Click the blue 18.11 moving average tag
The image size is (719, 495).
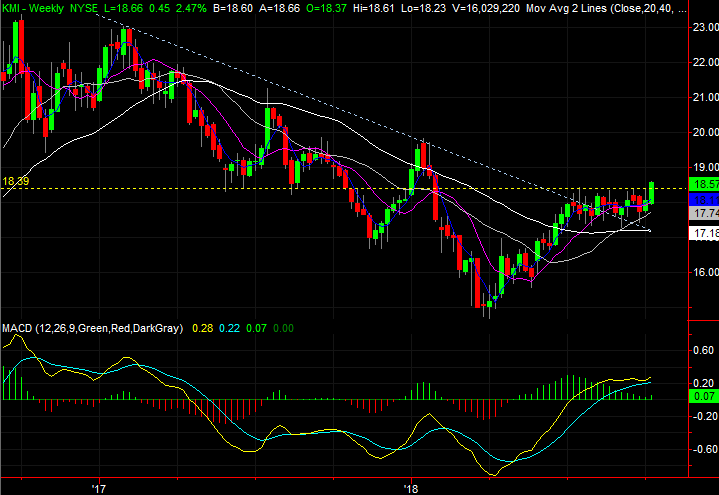click(x=704, y=200)
